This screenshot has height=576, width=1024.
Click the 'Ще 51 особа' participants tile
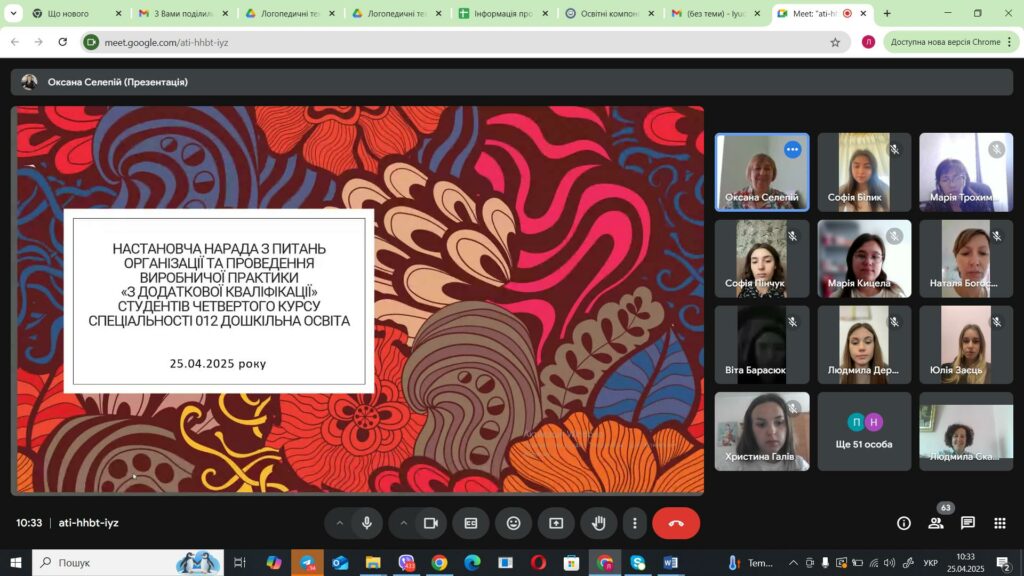pos(864,432)
